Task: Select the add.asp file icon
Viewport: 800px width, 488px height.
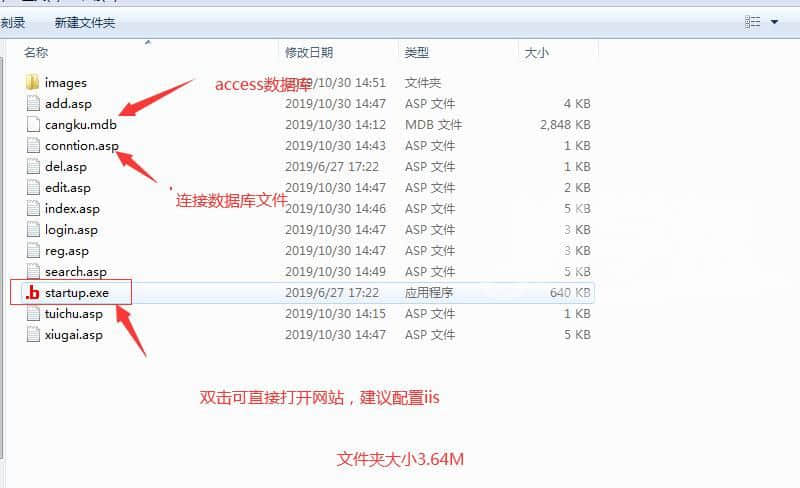Action: click(32, 104)
